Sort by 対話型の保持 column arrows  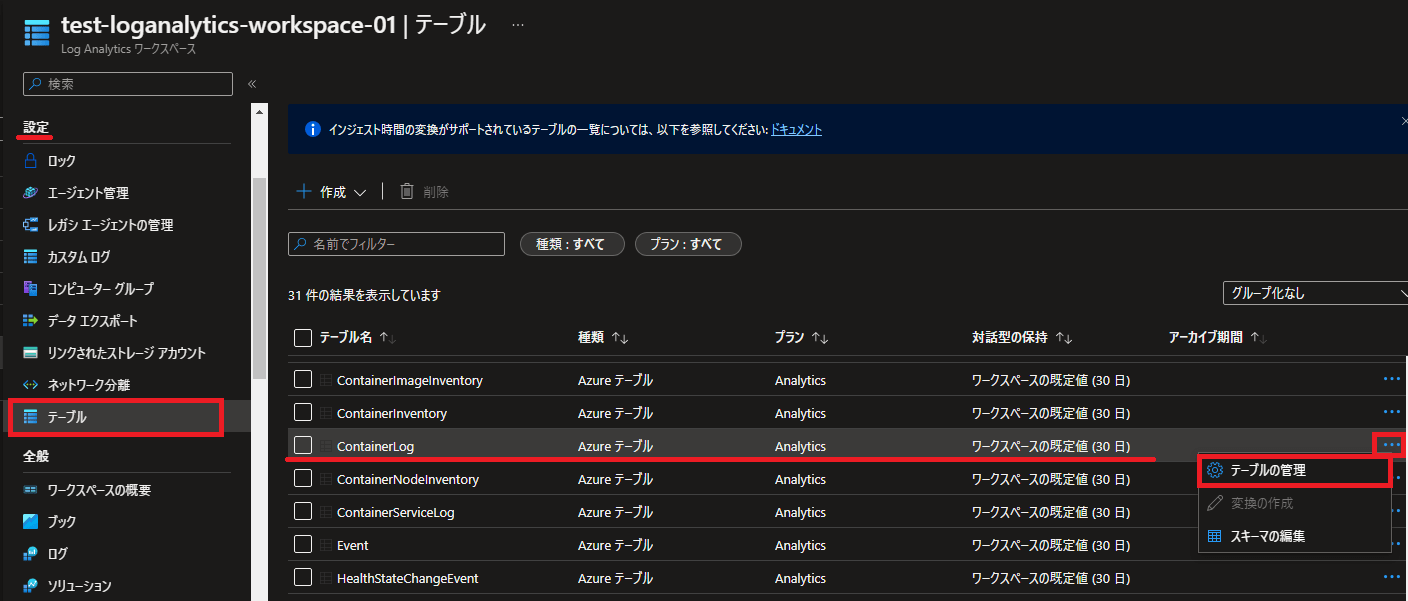click(x=1064, y=338)
